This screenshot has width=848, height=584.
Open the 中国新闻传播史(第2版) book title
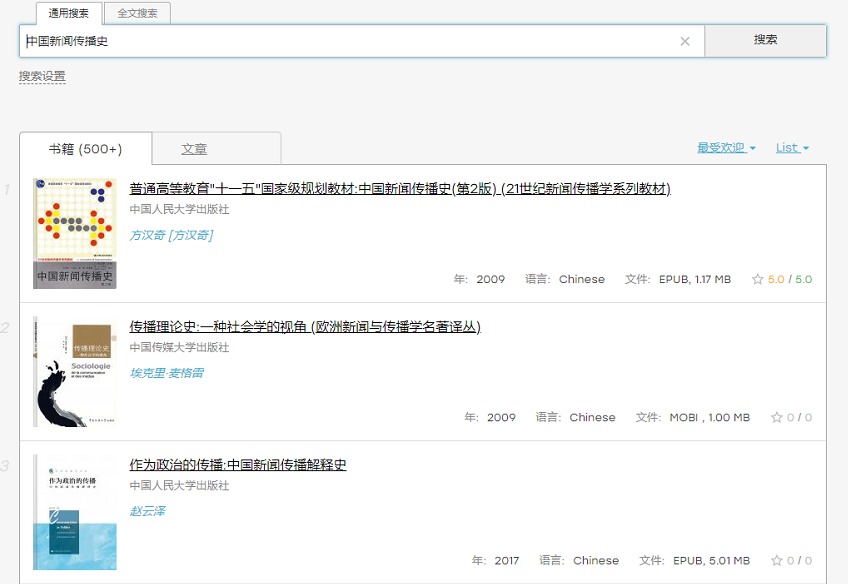[399, 189]
